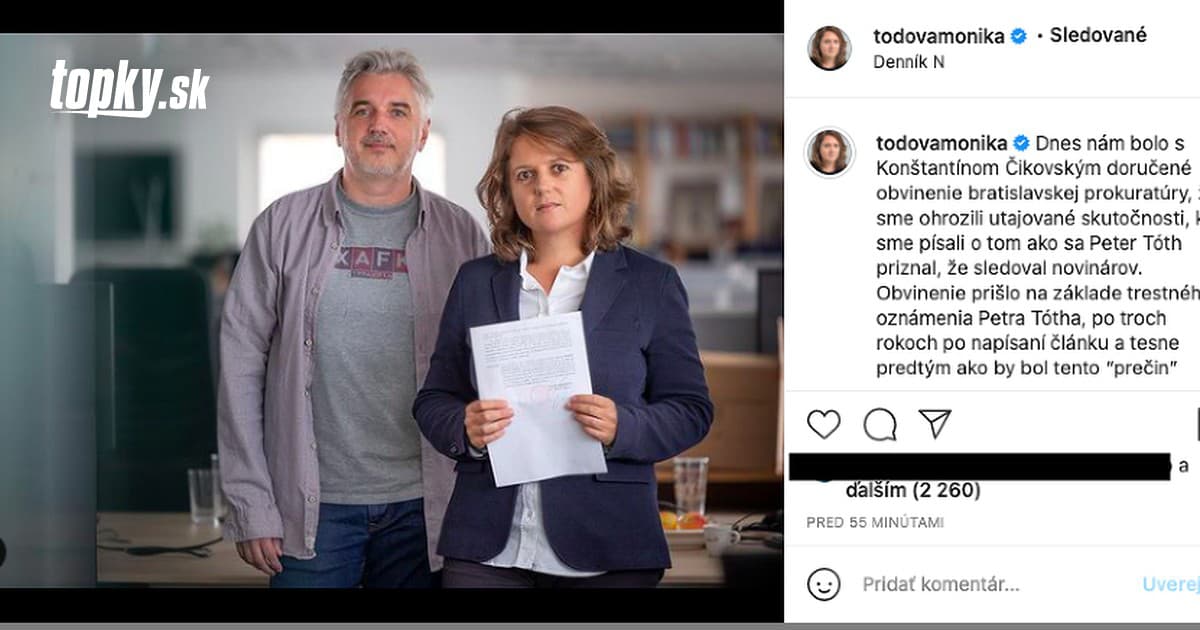Click the topky.sk logo overlay
The height and width of the screenshot is (630, 1200).
tap(128, 85)
